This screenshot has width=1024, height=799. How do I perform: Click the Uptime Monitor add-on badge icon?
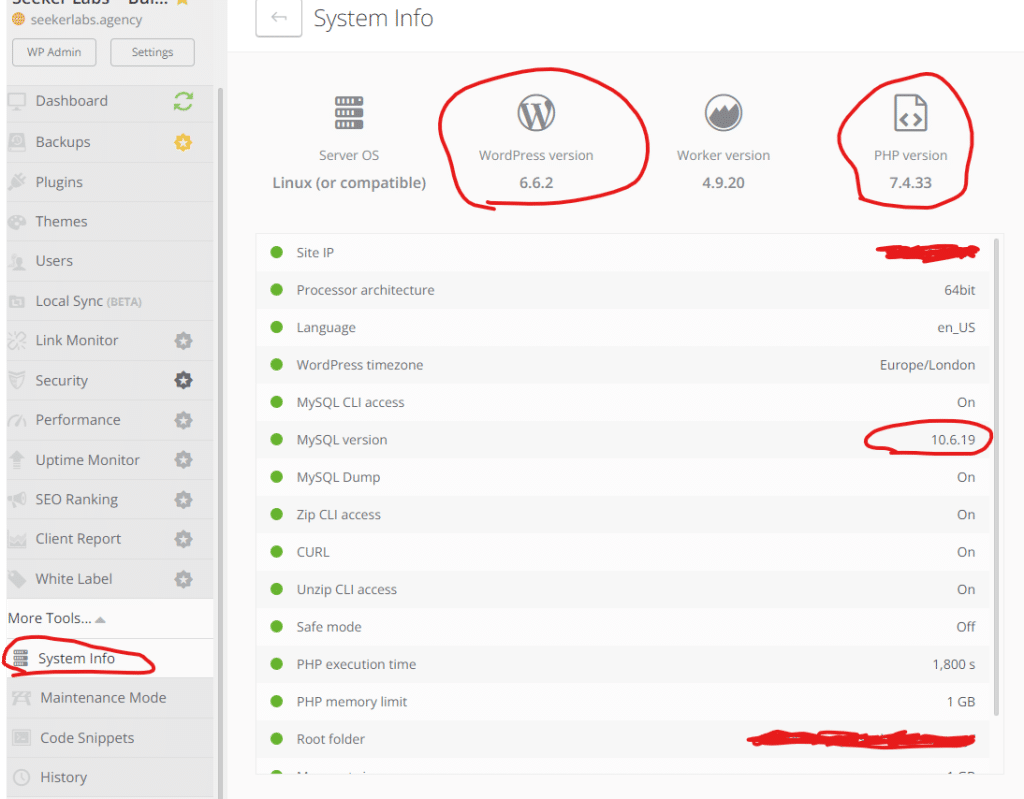[184, 460]
